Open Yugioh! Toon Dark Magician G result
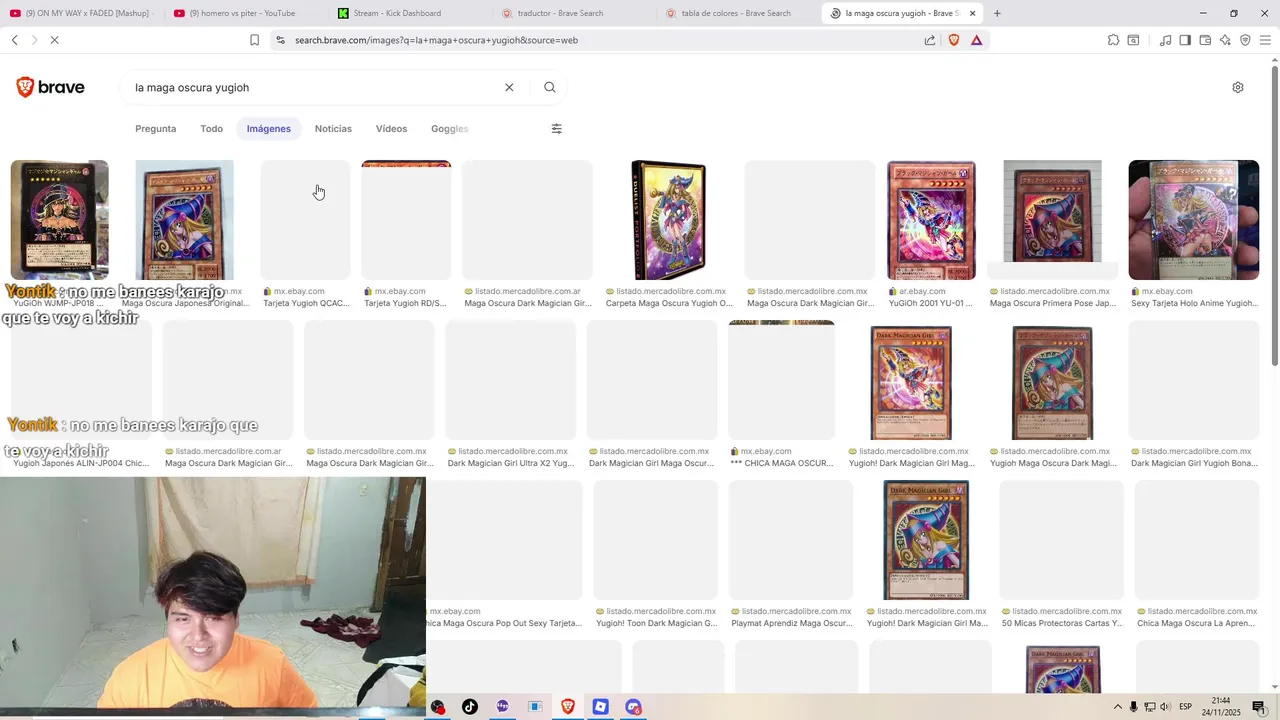1280x720 pixels. [x=657, y=623]
